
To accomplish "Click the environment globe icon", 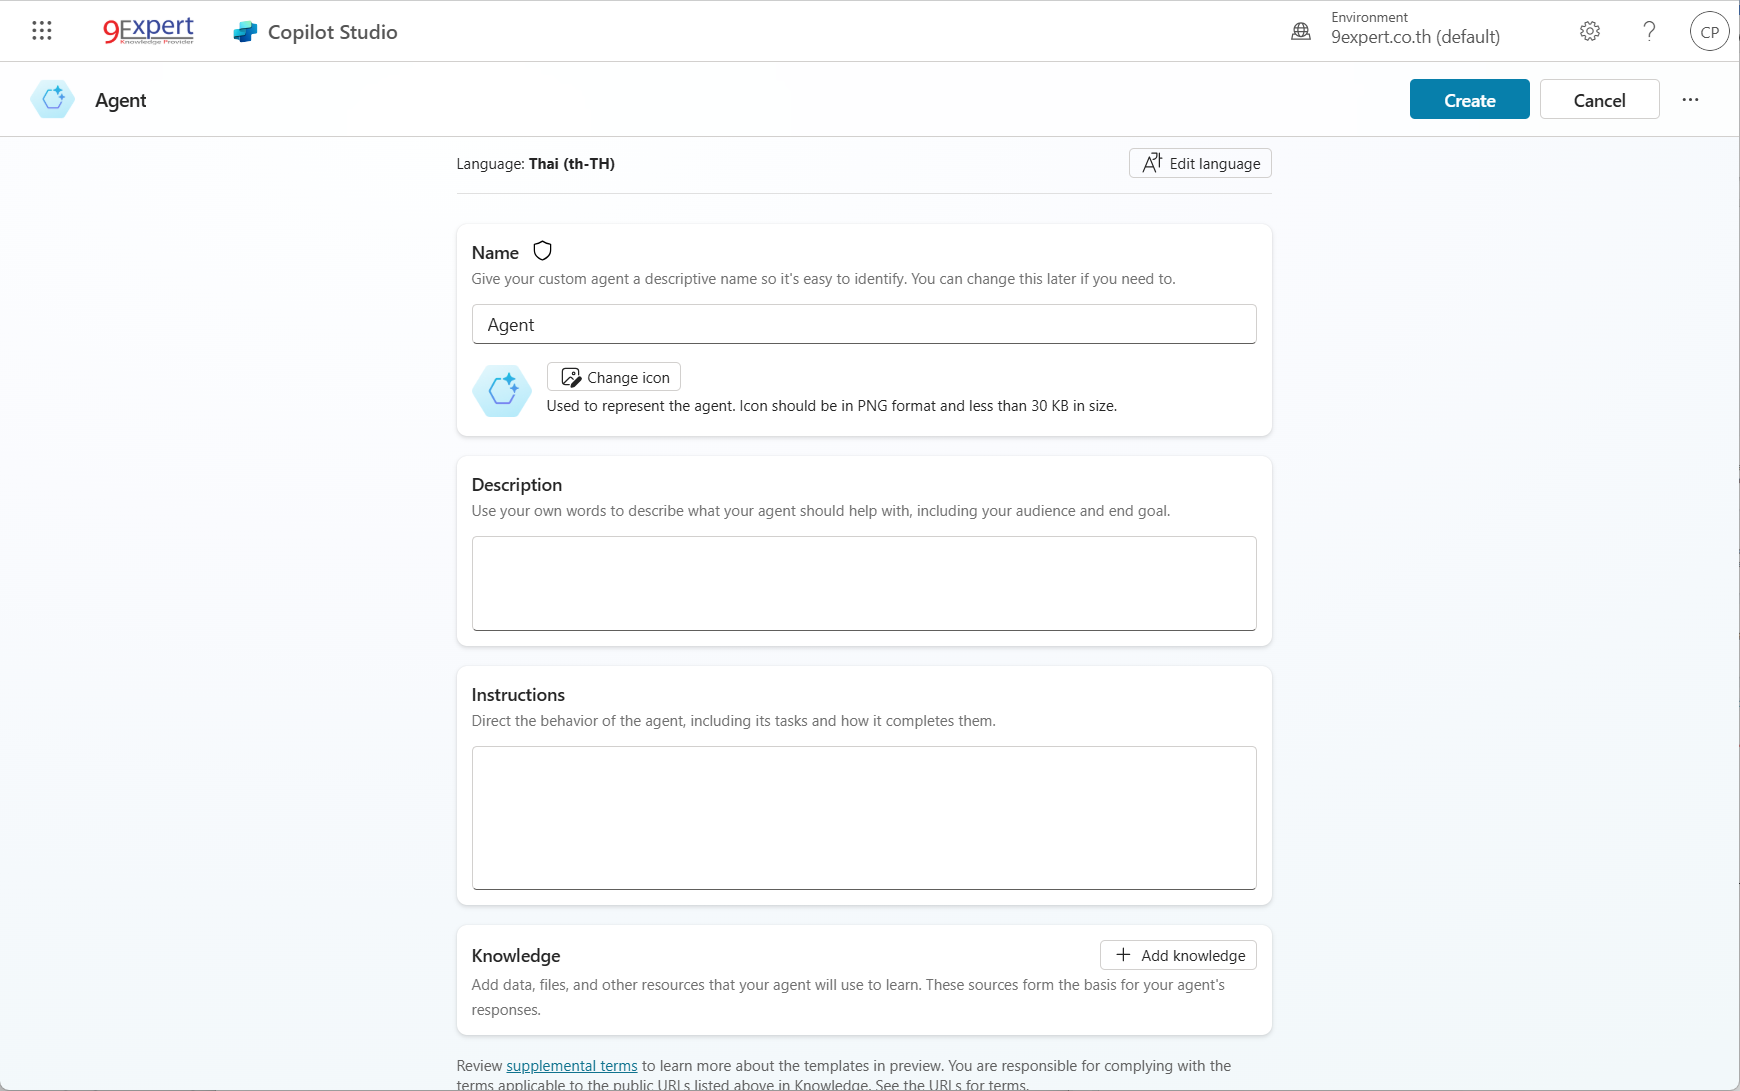I will [x=1300, y=31].
